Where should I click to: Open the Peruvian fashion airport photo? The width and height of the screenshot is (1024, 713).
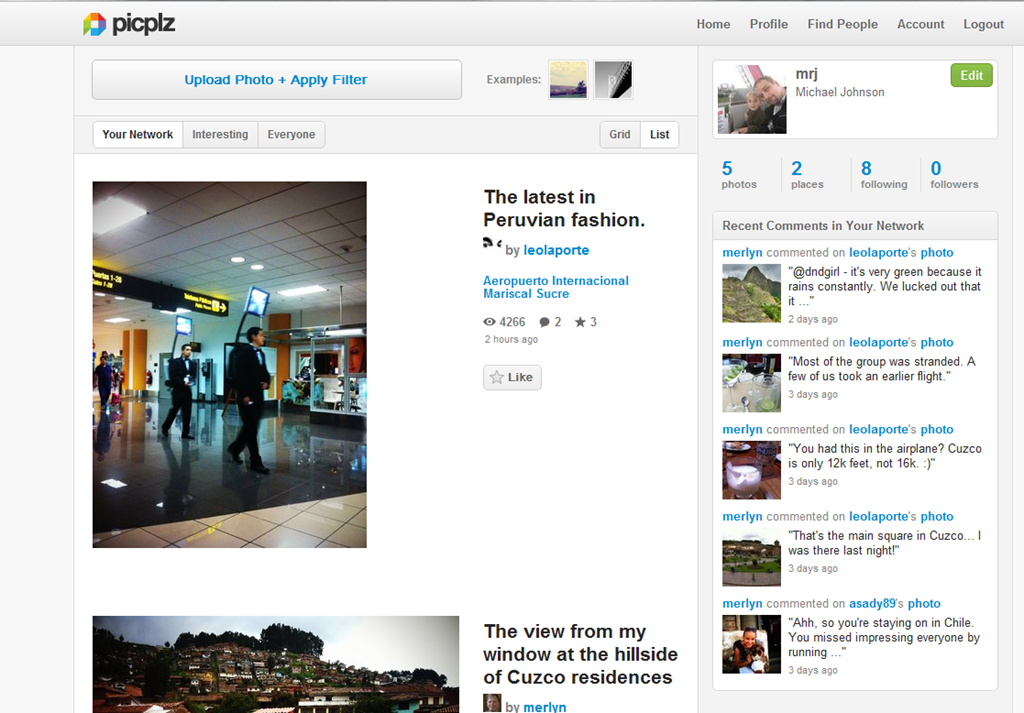point(229,364)
